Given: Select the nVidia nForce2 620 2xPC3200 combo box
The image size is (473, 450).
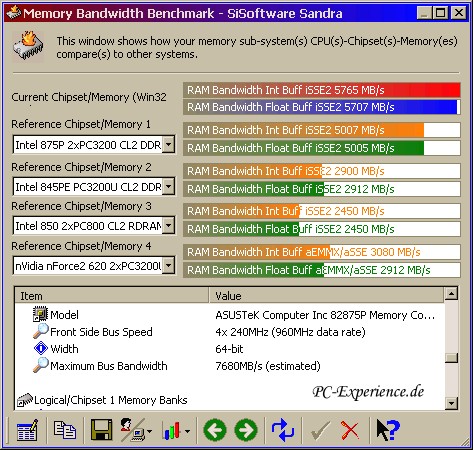Looking at the screenshot, I should (94, 266).
